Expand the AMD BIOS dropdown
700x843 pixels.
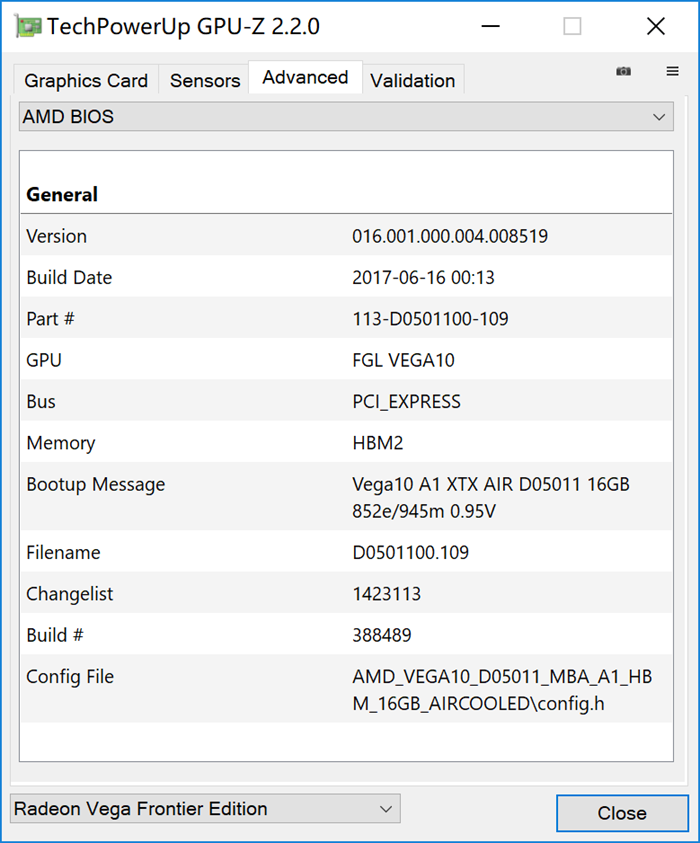pyautogui.click(x=346, y=117)
